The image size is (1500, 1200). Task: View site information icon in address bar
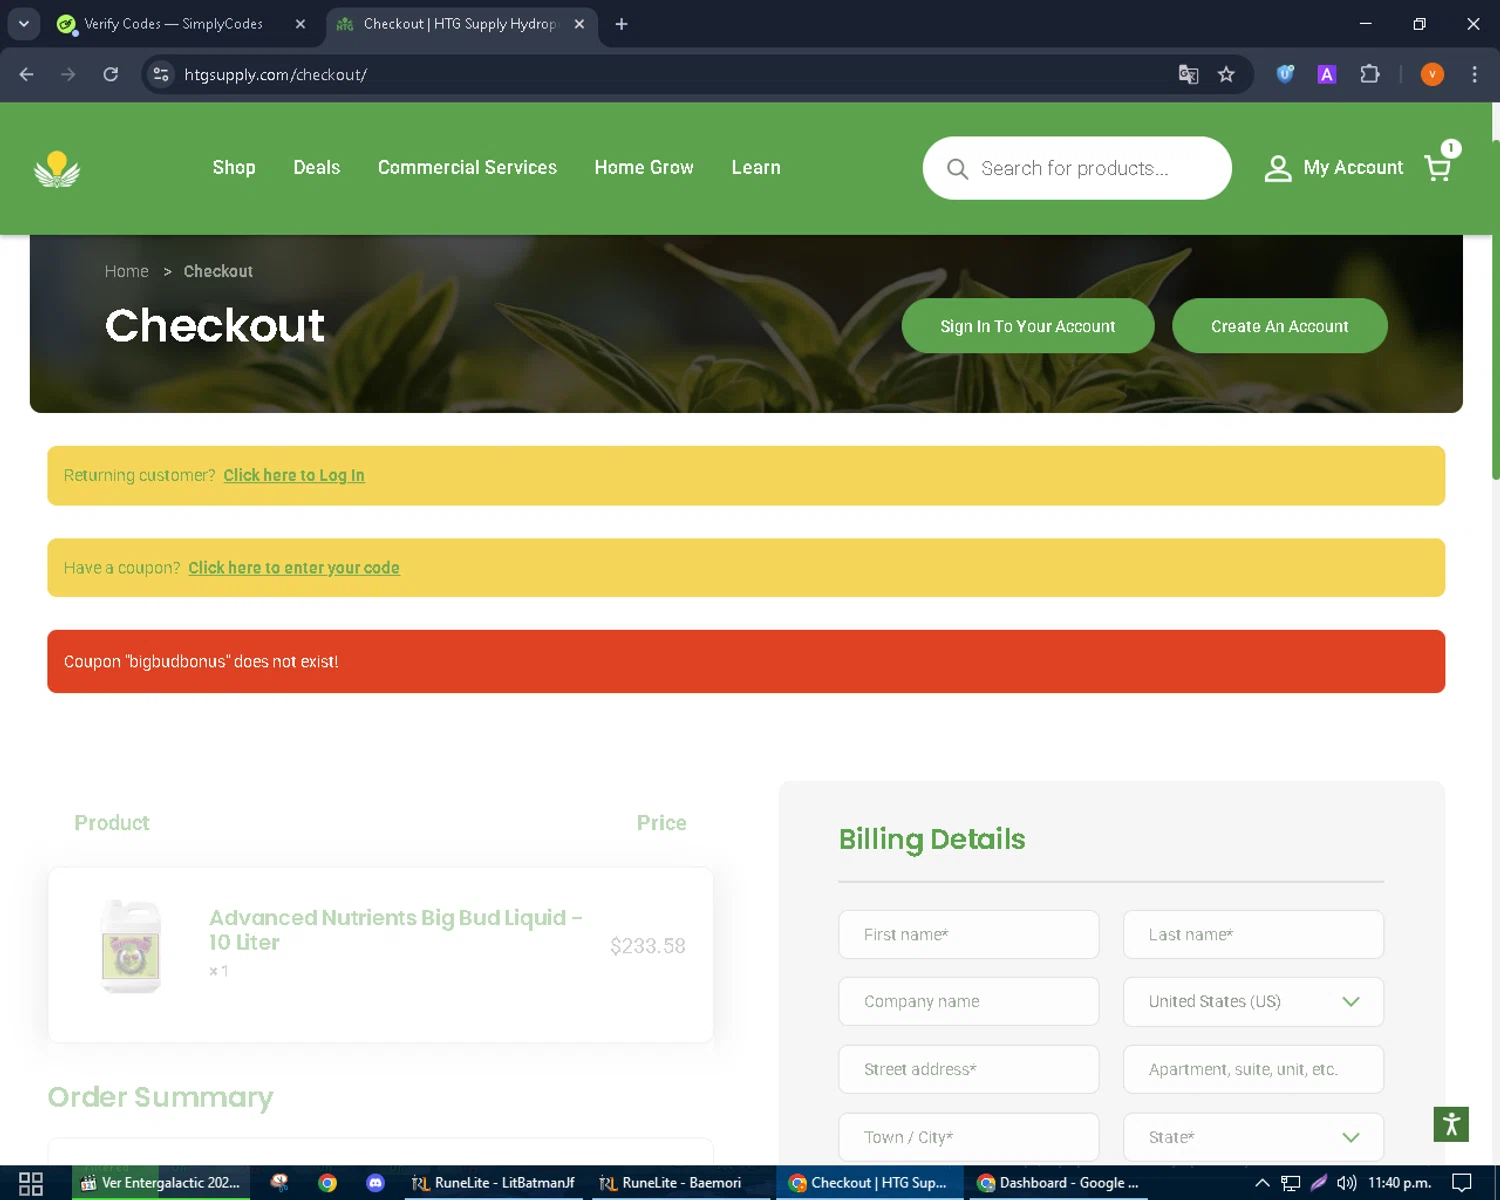(161, 74)
